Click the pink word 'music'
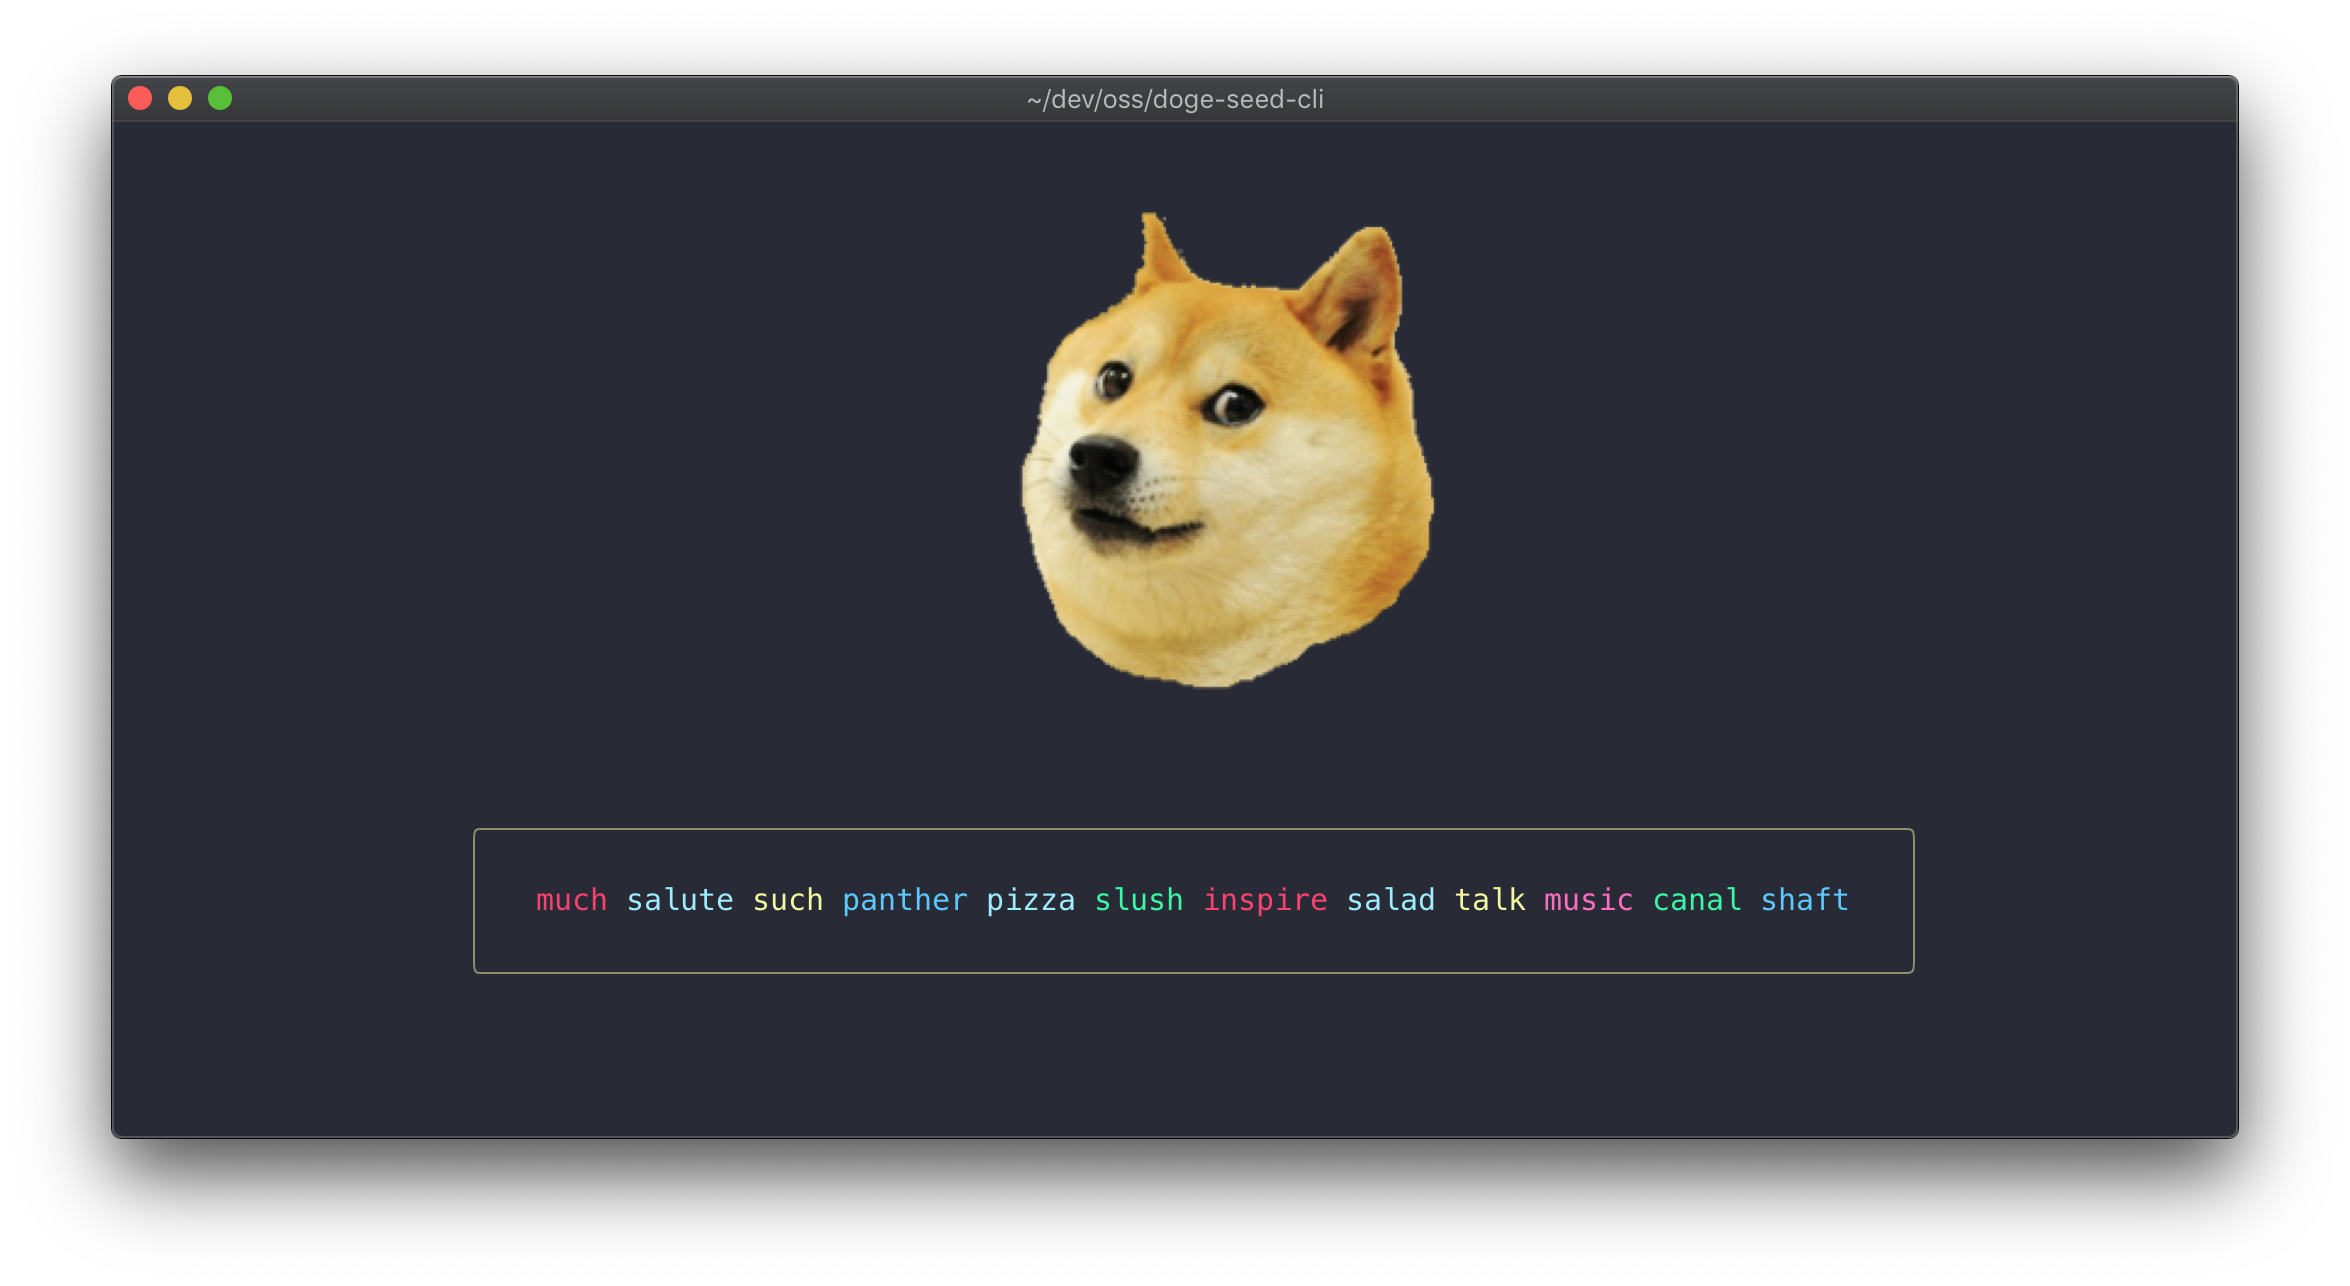The image size is (2350, 1286). [1588, 900]
